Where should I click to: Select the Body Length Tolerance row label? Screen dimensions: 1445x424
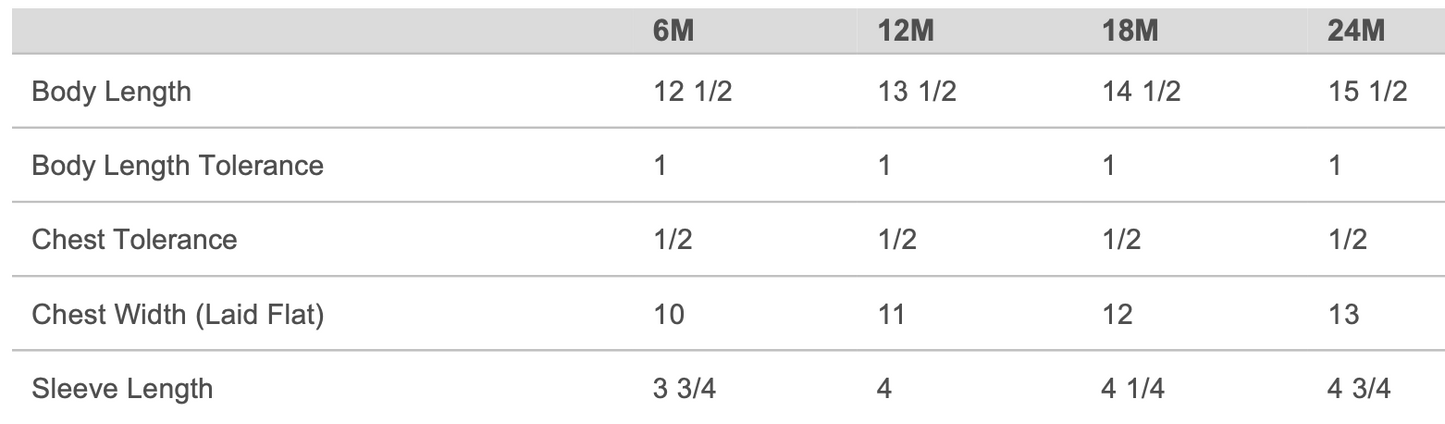coord(178,165)
